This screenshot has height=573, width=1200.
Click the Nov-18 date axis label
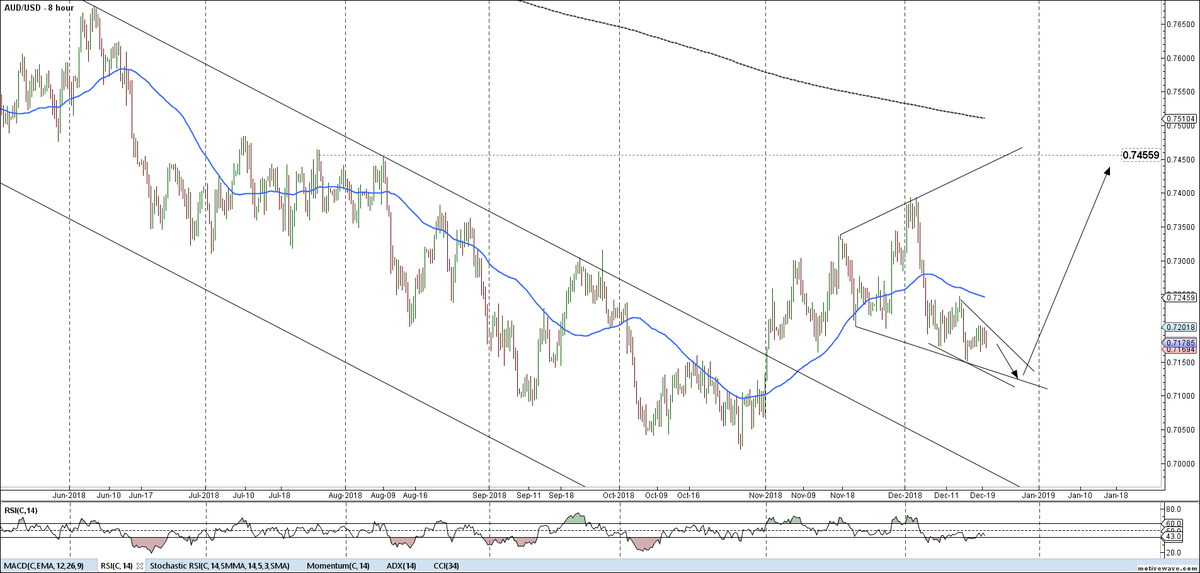coord(840,494)
